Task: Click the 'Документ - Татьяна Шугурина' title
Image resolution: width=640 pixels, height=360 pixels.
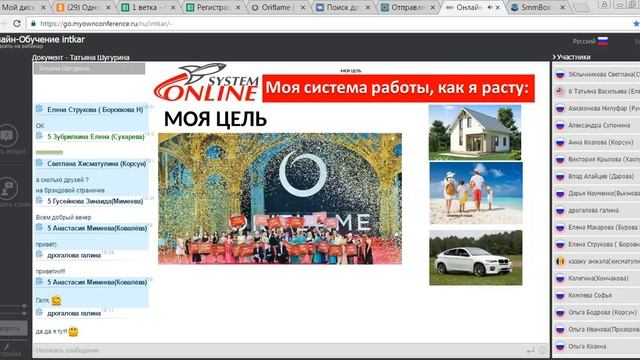Action: click(81, 58)
